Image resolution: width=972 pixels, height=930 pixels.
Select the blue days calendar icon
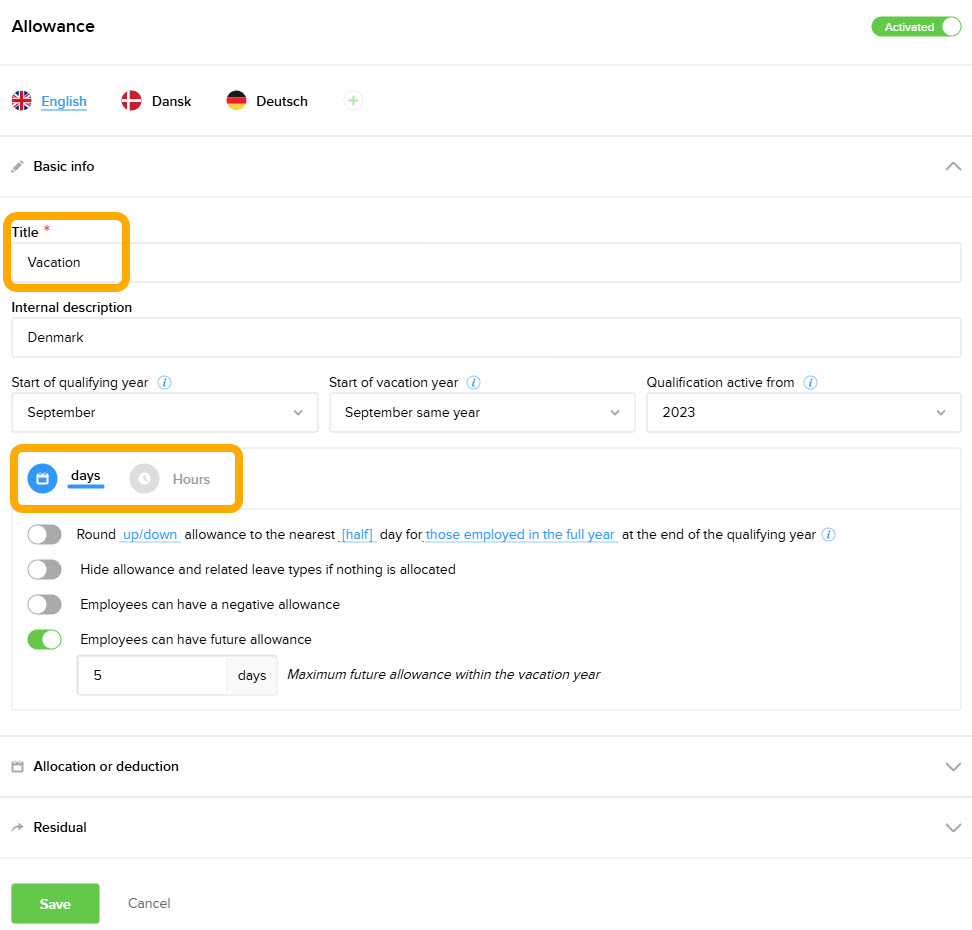pos(43,479)
